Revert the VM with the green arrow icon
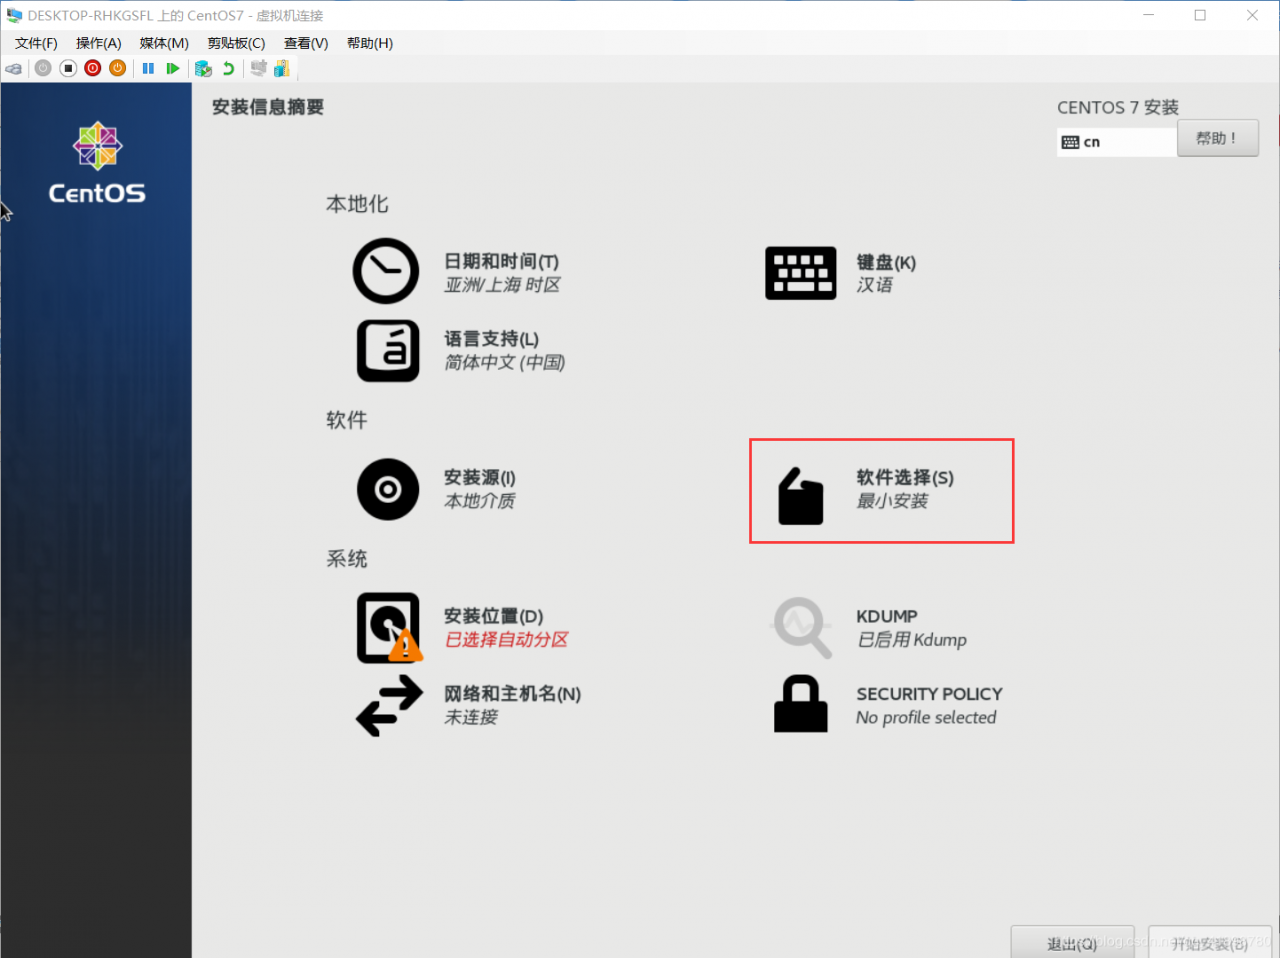This screenshot has height=958, width=1280. (228, 68)
